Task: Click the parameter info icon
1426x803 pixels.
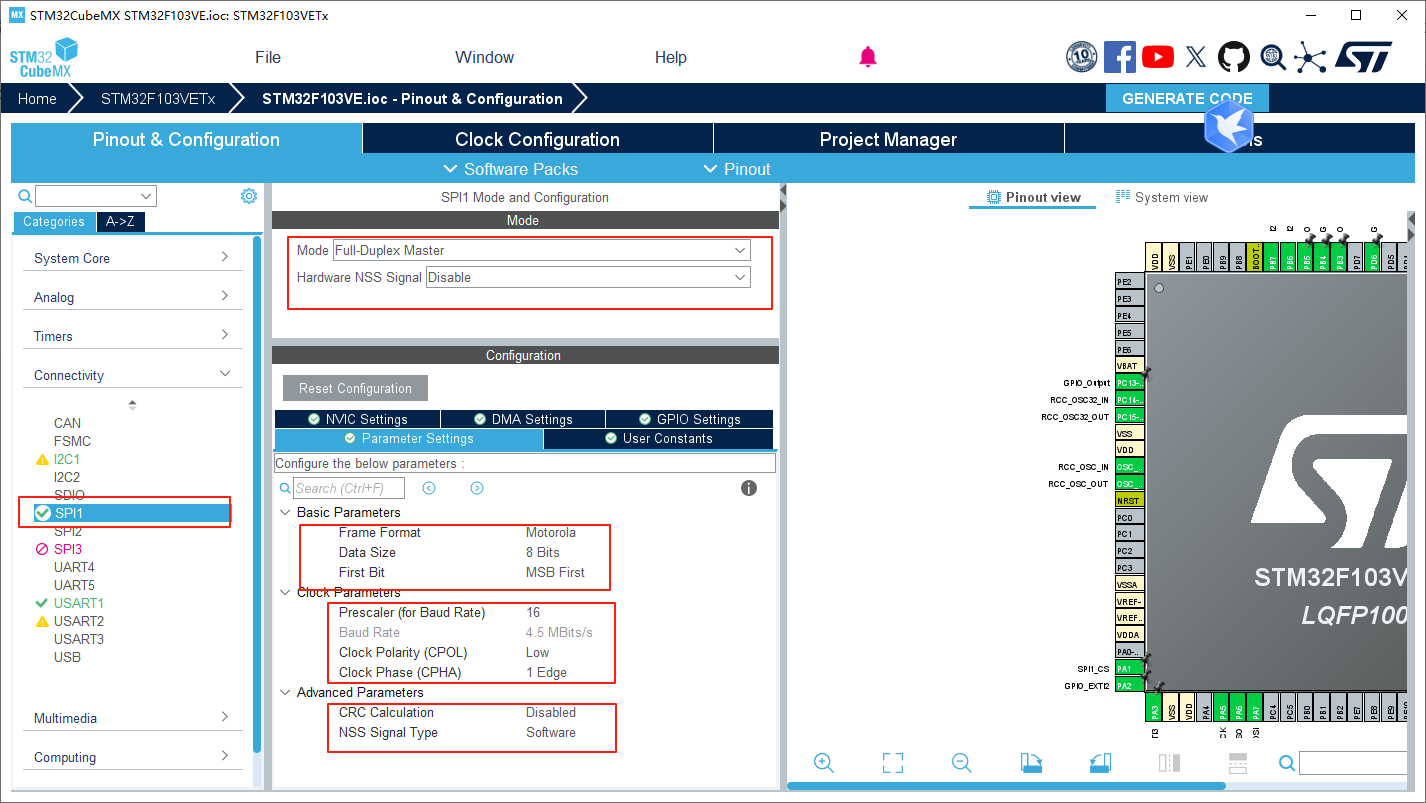Action: [748, 488]
